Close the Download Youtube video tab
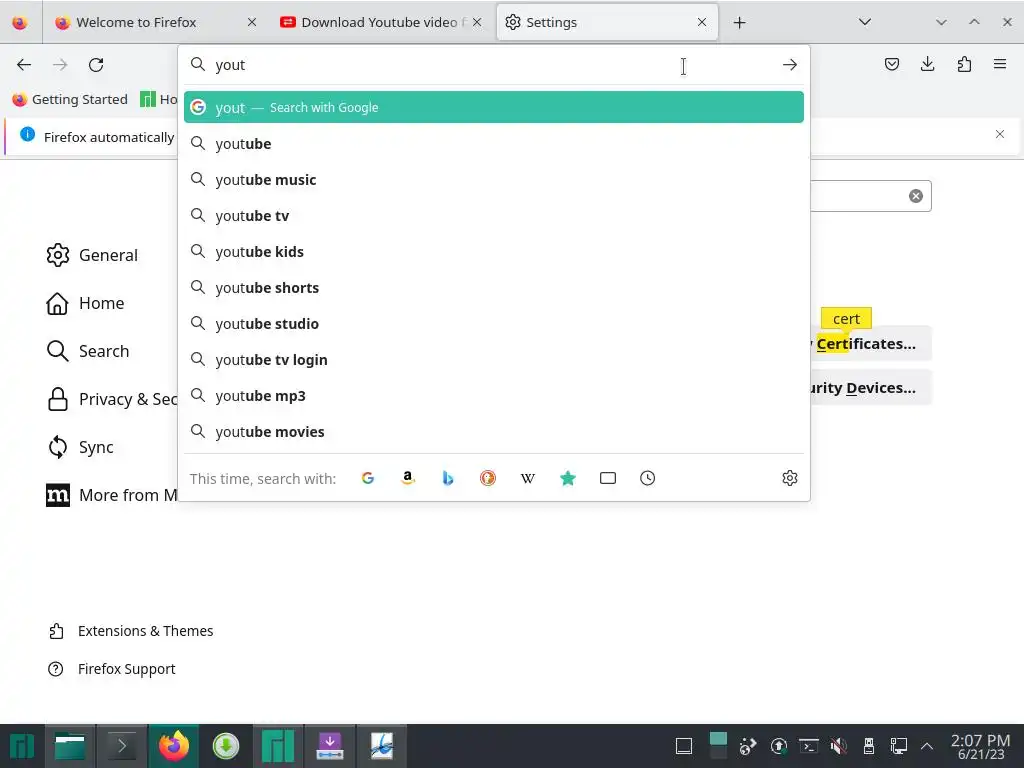Viewport: 1024px width, 768px height. pyautogui.click(x=477, y=22)
